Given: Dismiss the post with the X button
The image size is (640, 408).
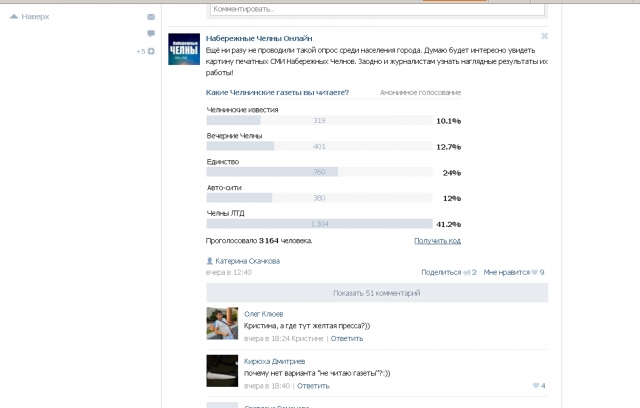Looking at the screenshot, I should click(x=544, y=36).
